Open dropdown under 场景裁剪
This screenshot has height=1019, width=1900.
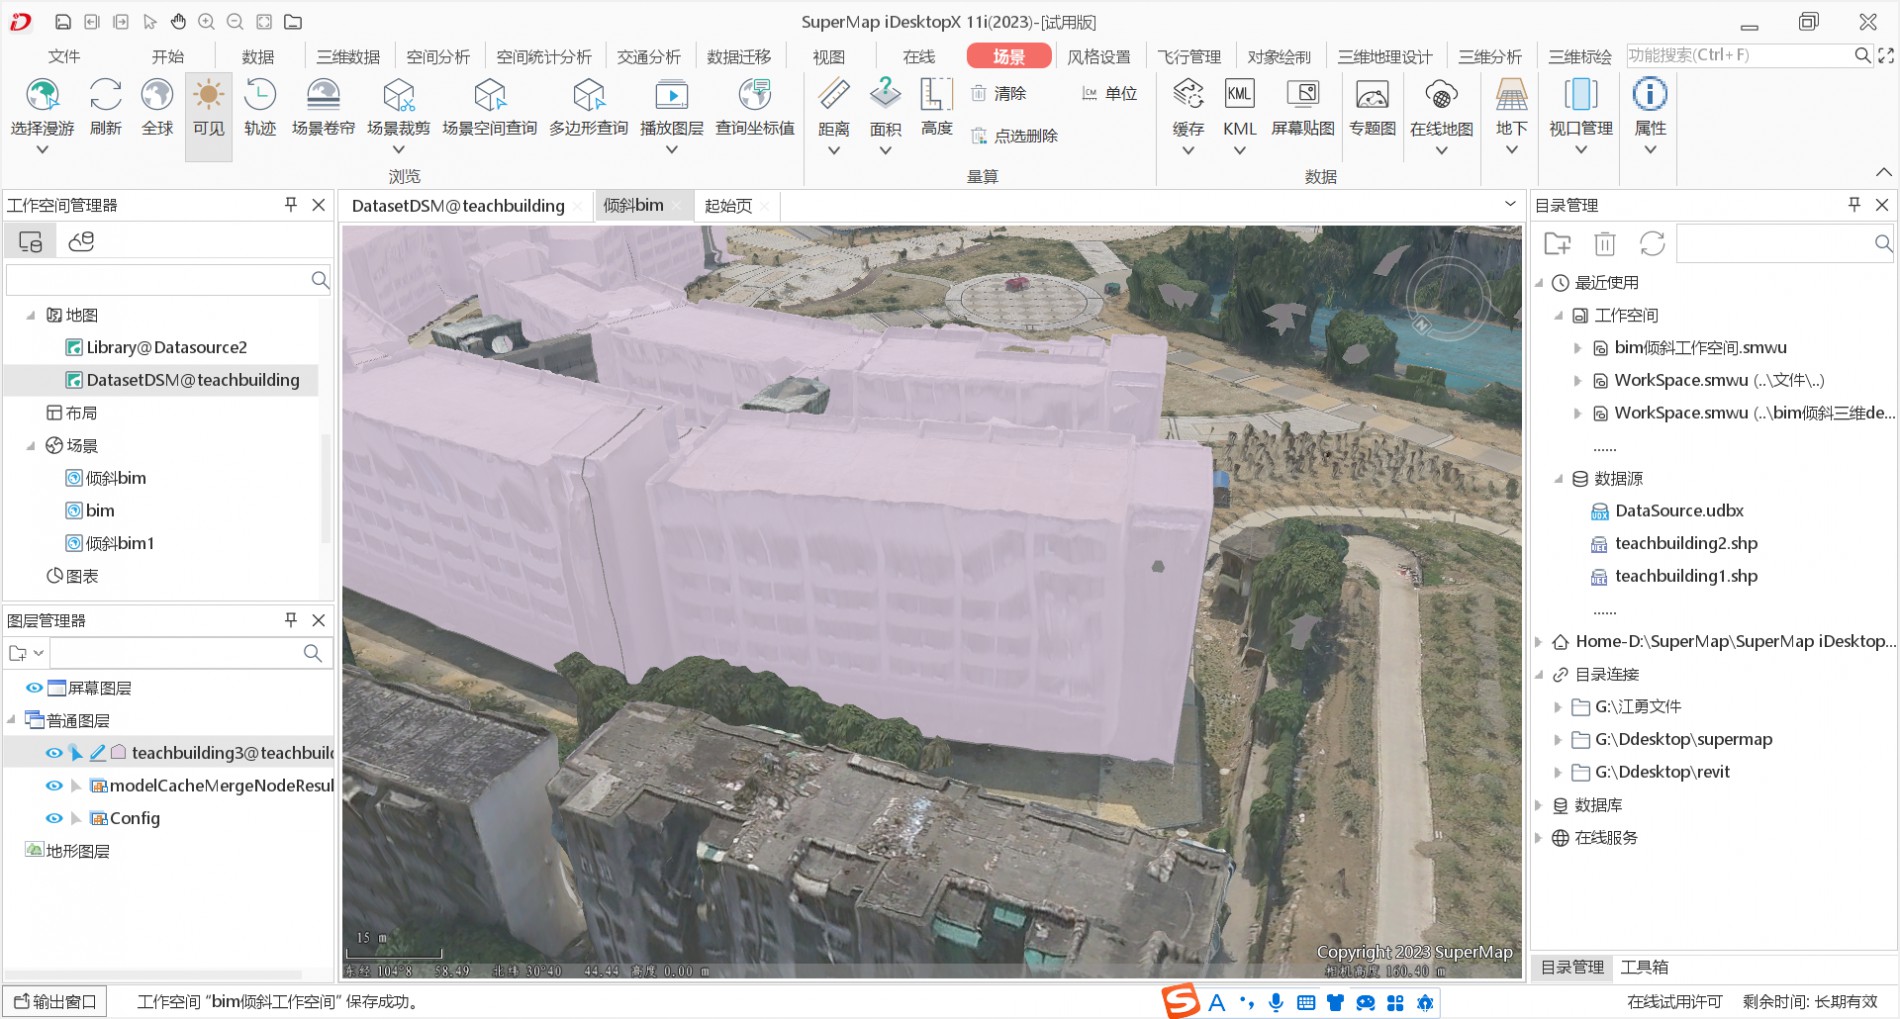(x=398, y=150)
